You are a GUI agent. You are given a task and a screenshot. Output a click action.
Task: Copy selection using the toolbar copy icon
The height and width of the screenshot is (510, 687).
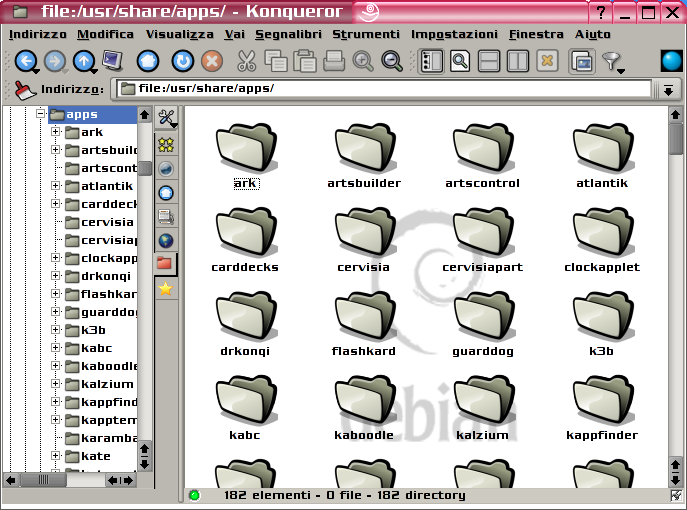pos(276,61)
